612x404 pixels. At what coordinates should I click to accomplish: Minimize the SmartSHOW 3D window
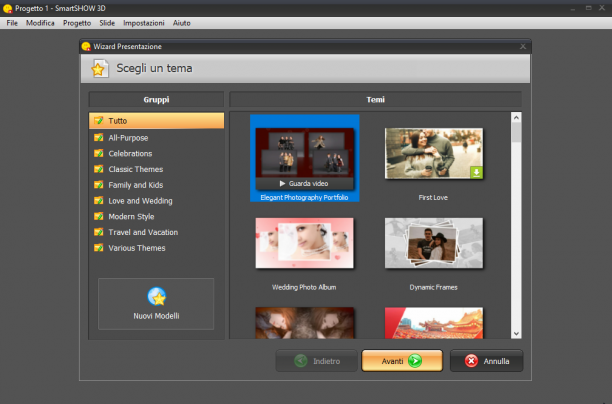pos(573,8)
